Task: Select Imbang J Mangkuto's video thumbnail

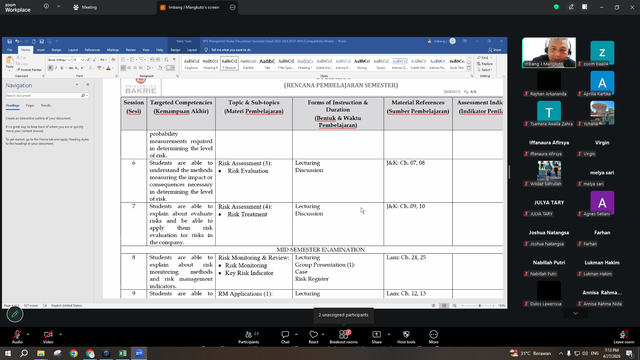Action: tap(549, 52)
